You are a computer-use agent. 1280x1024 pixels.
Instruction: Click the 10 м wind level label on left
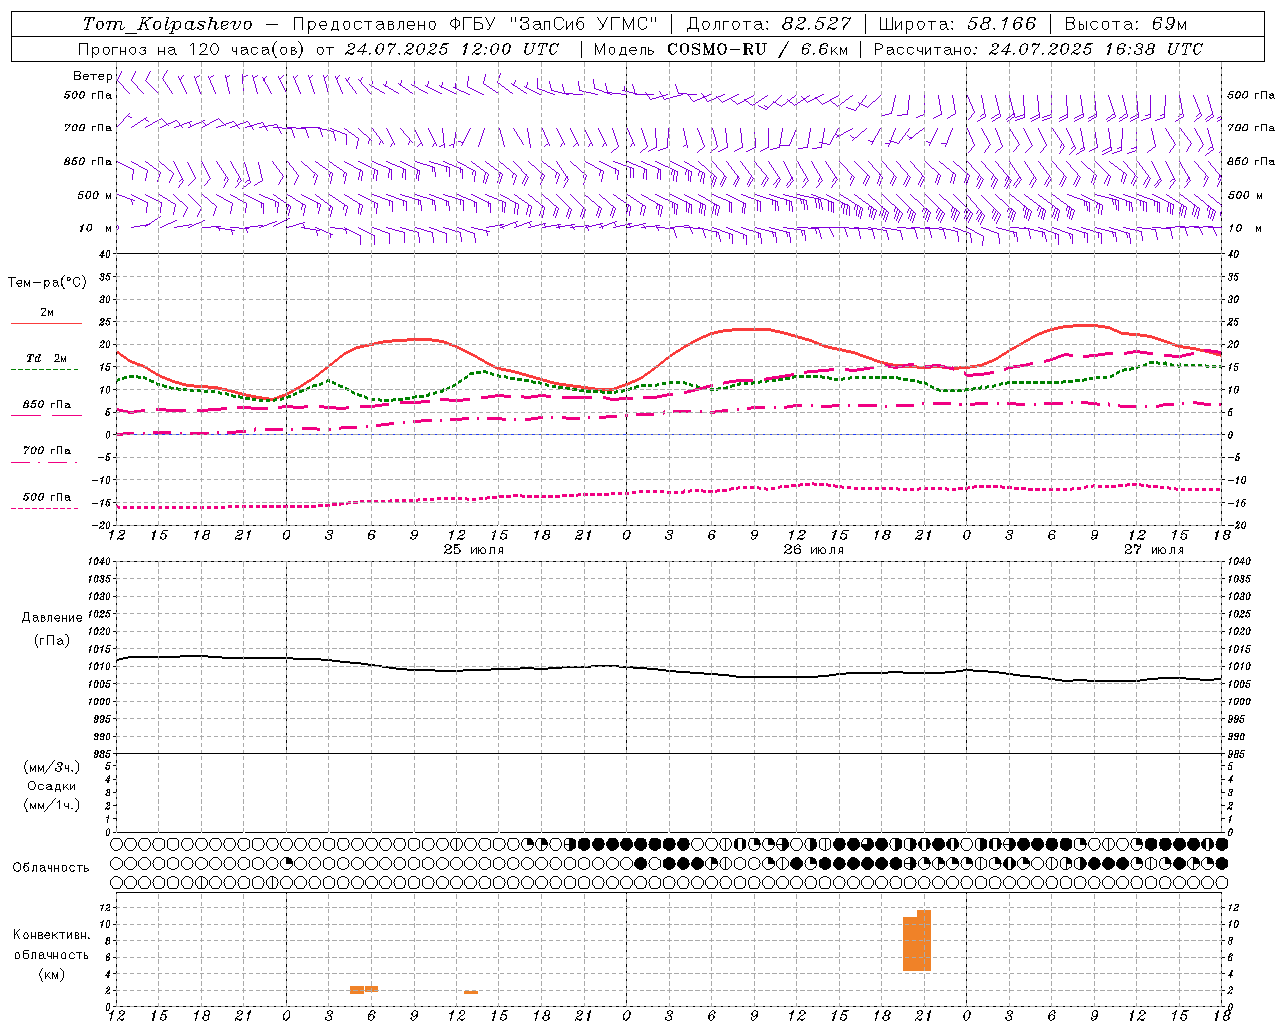point(95,229)
